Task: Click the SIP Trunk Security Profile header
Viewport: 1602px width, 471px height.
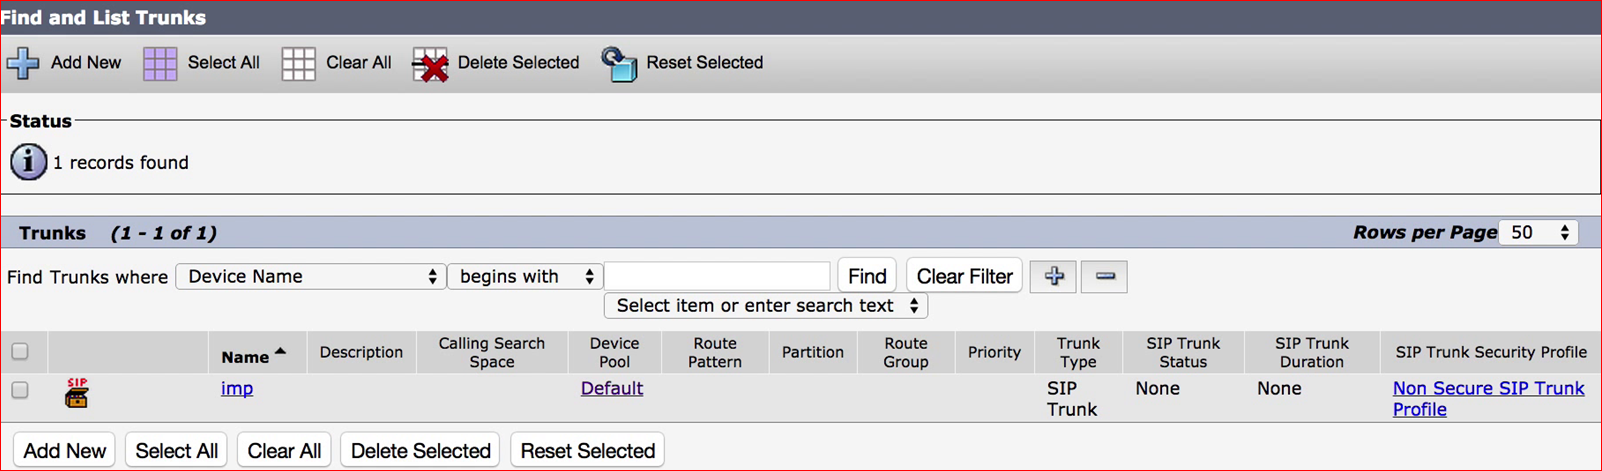Action: point(1491,352)
